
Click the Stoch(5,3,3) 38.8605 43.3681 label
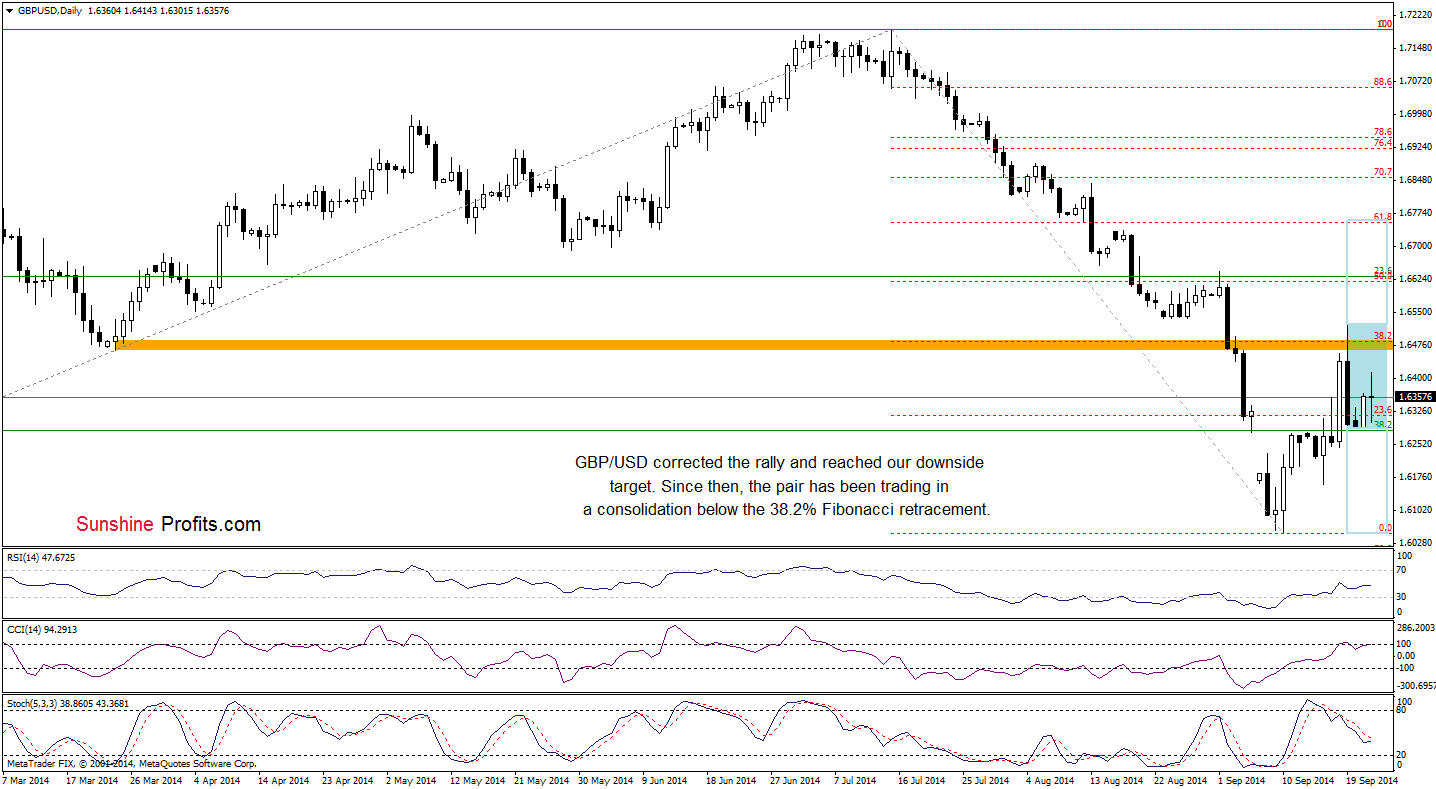point(67,704)
